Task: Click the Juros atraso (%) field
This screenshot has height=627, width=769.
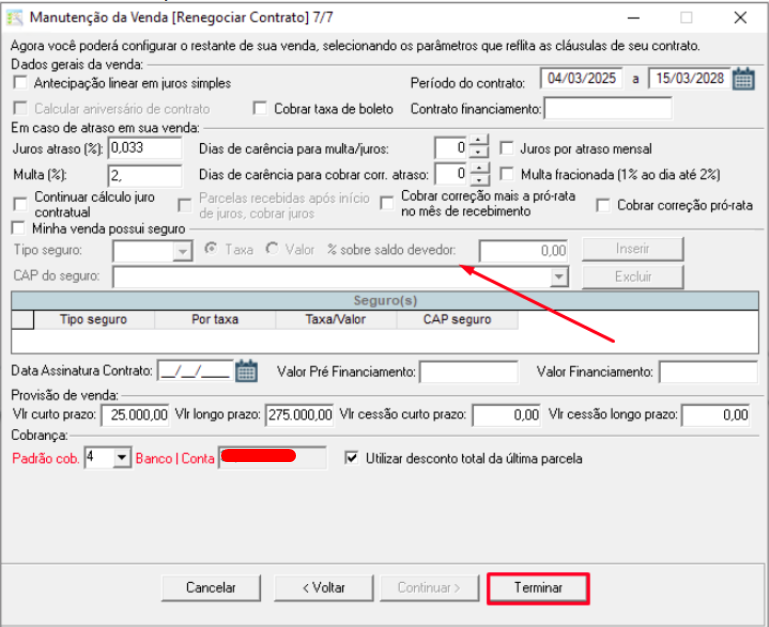Action: (x=144, y=149)
